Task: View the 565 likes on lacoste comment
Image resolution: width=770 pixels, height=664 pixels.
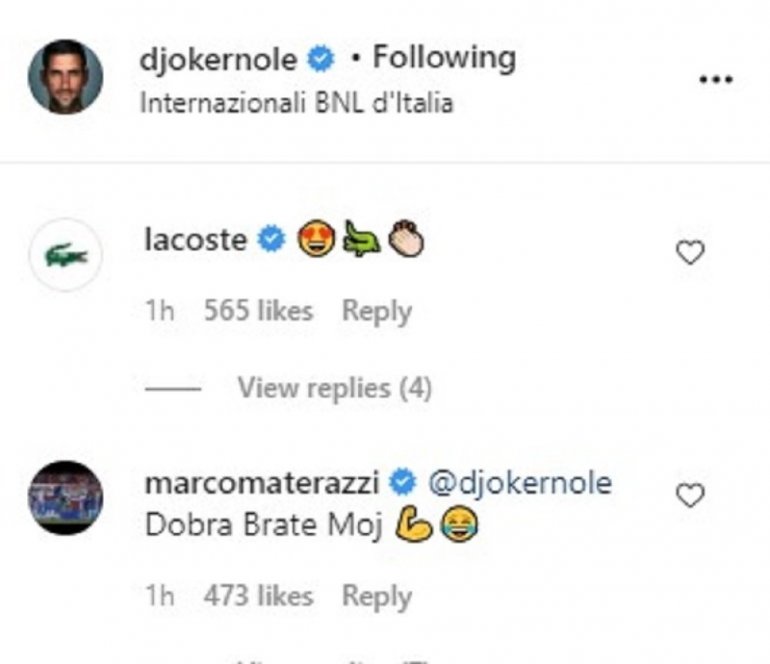Action: coord(258,311)
